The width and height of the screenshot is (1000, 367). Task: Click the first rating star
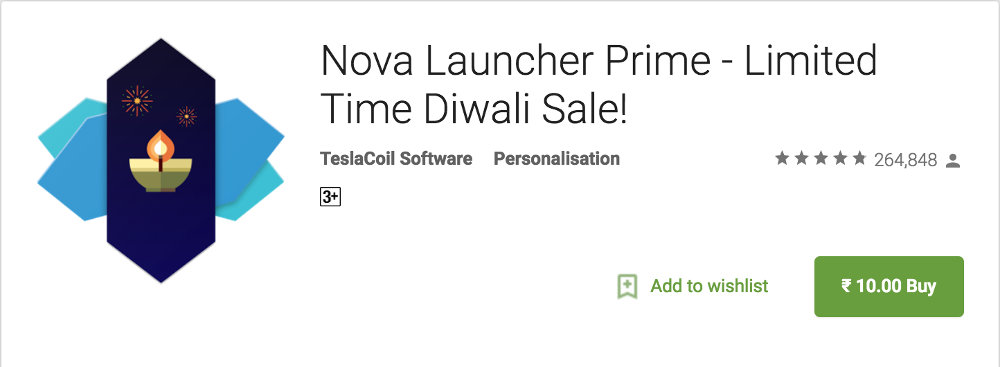[x=782, y=158]
